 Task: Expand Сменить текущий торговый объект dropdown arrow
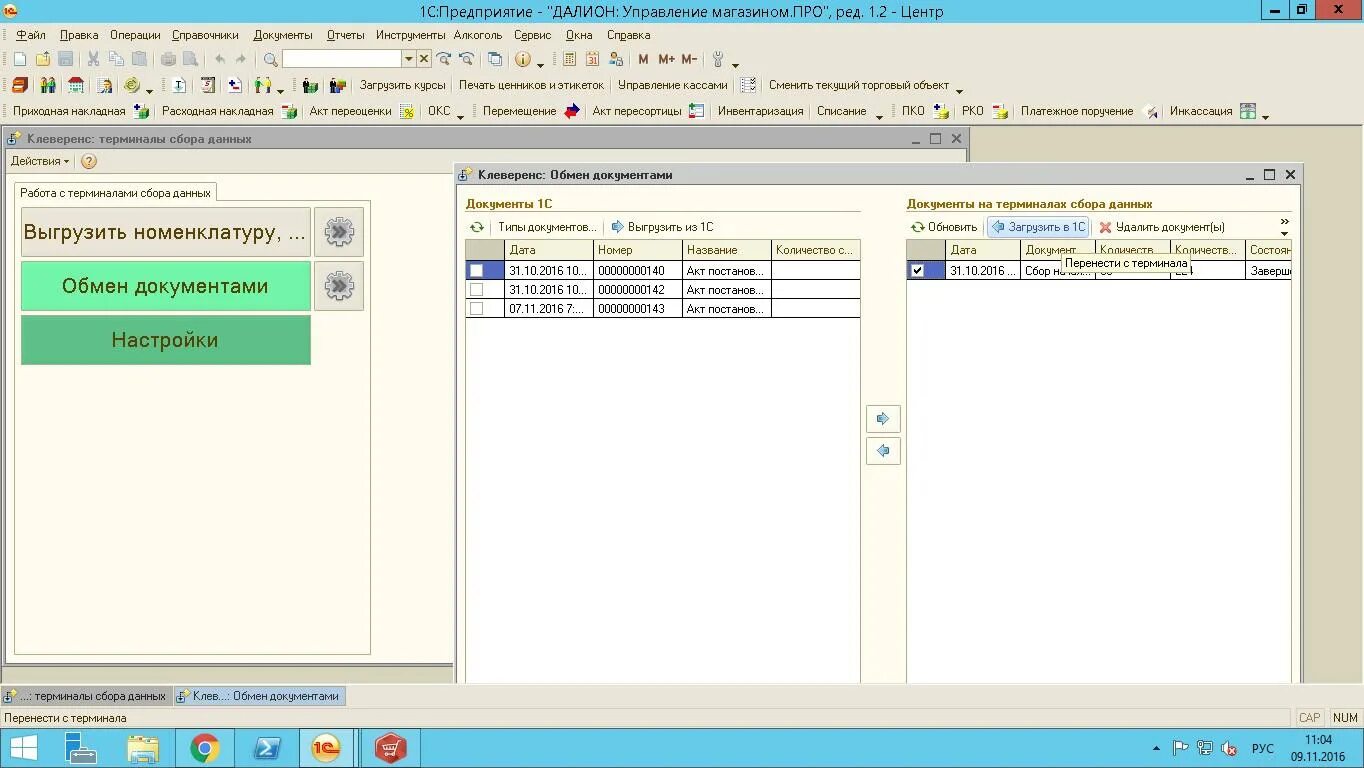(959, 90)
